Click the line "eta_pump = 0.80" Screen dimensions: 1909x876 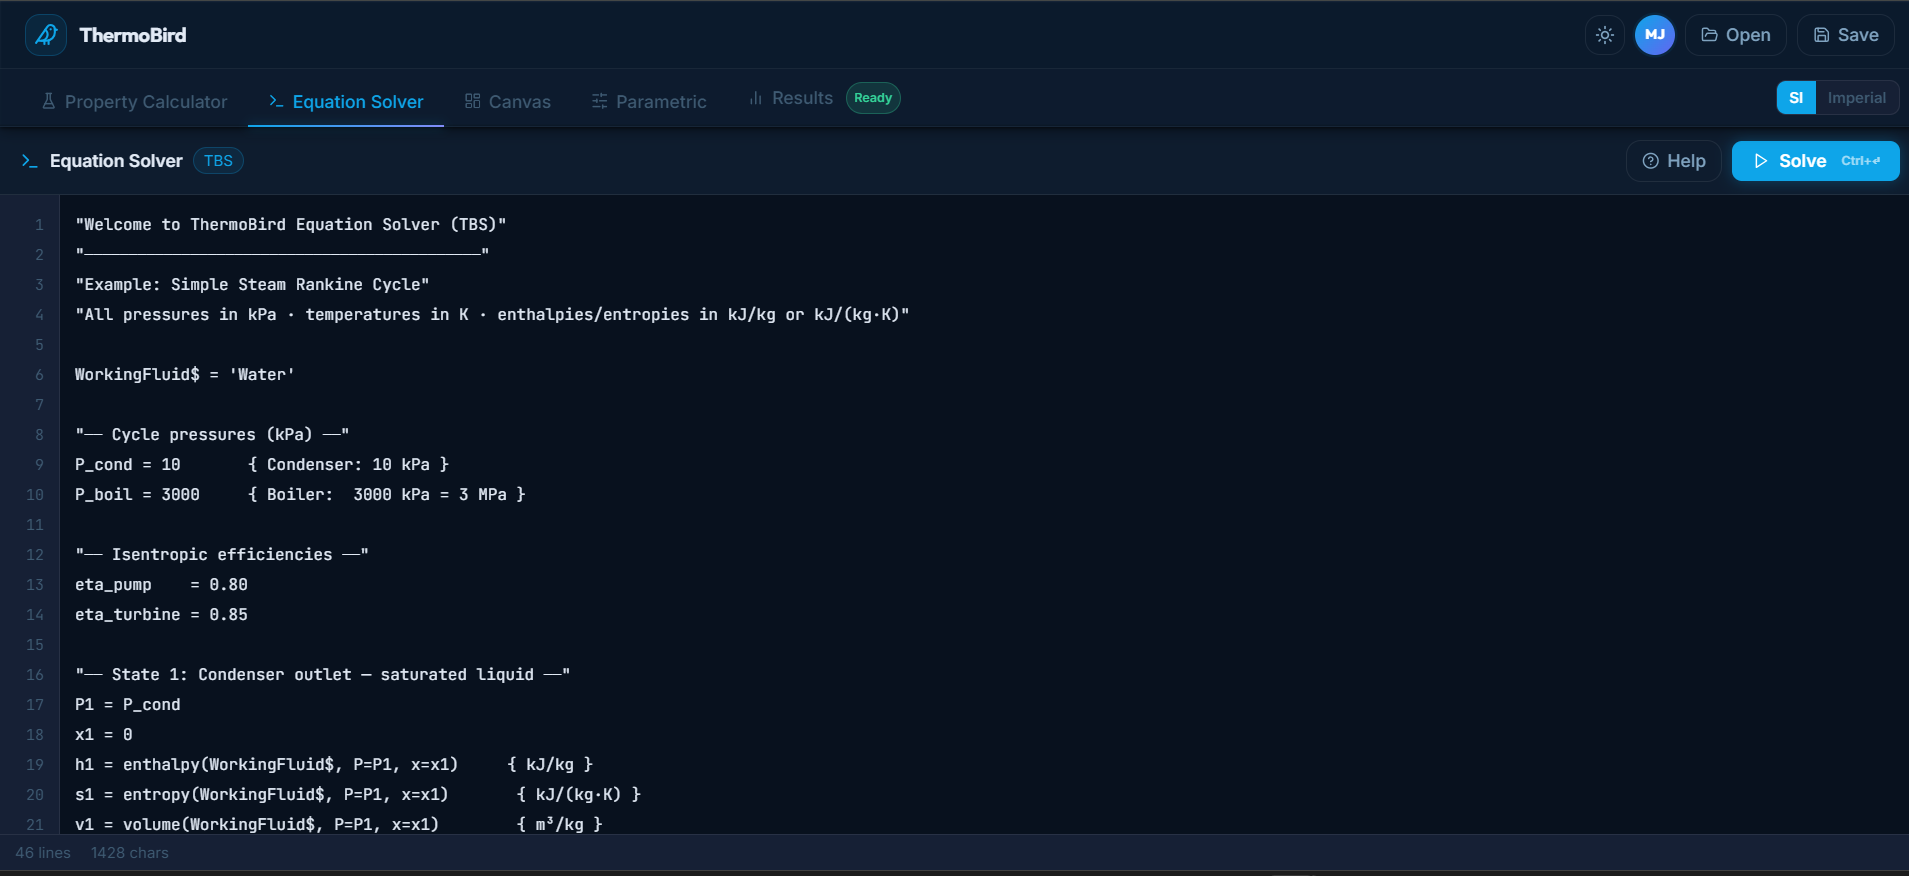coord(161,584)
